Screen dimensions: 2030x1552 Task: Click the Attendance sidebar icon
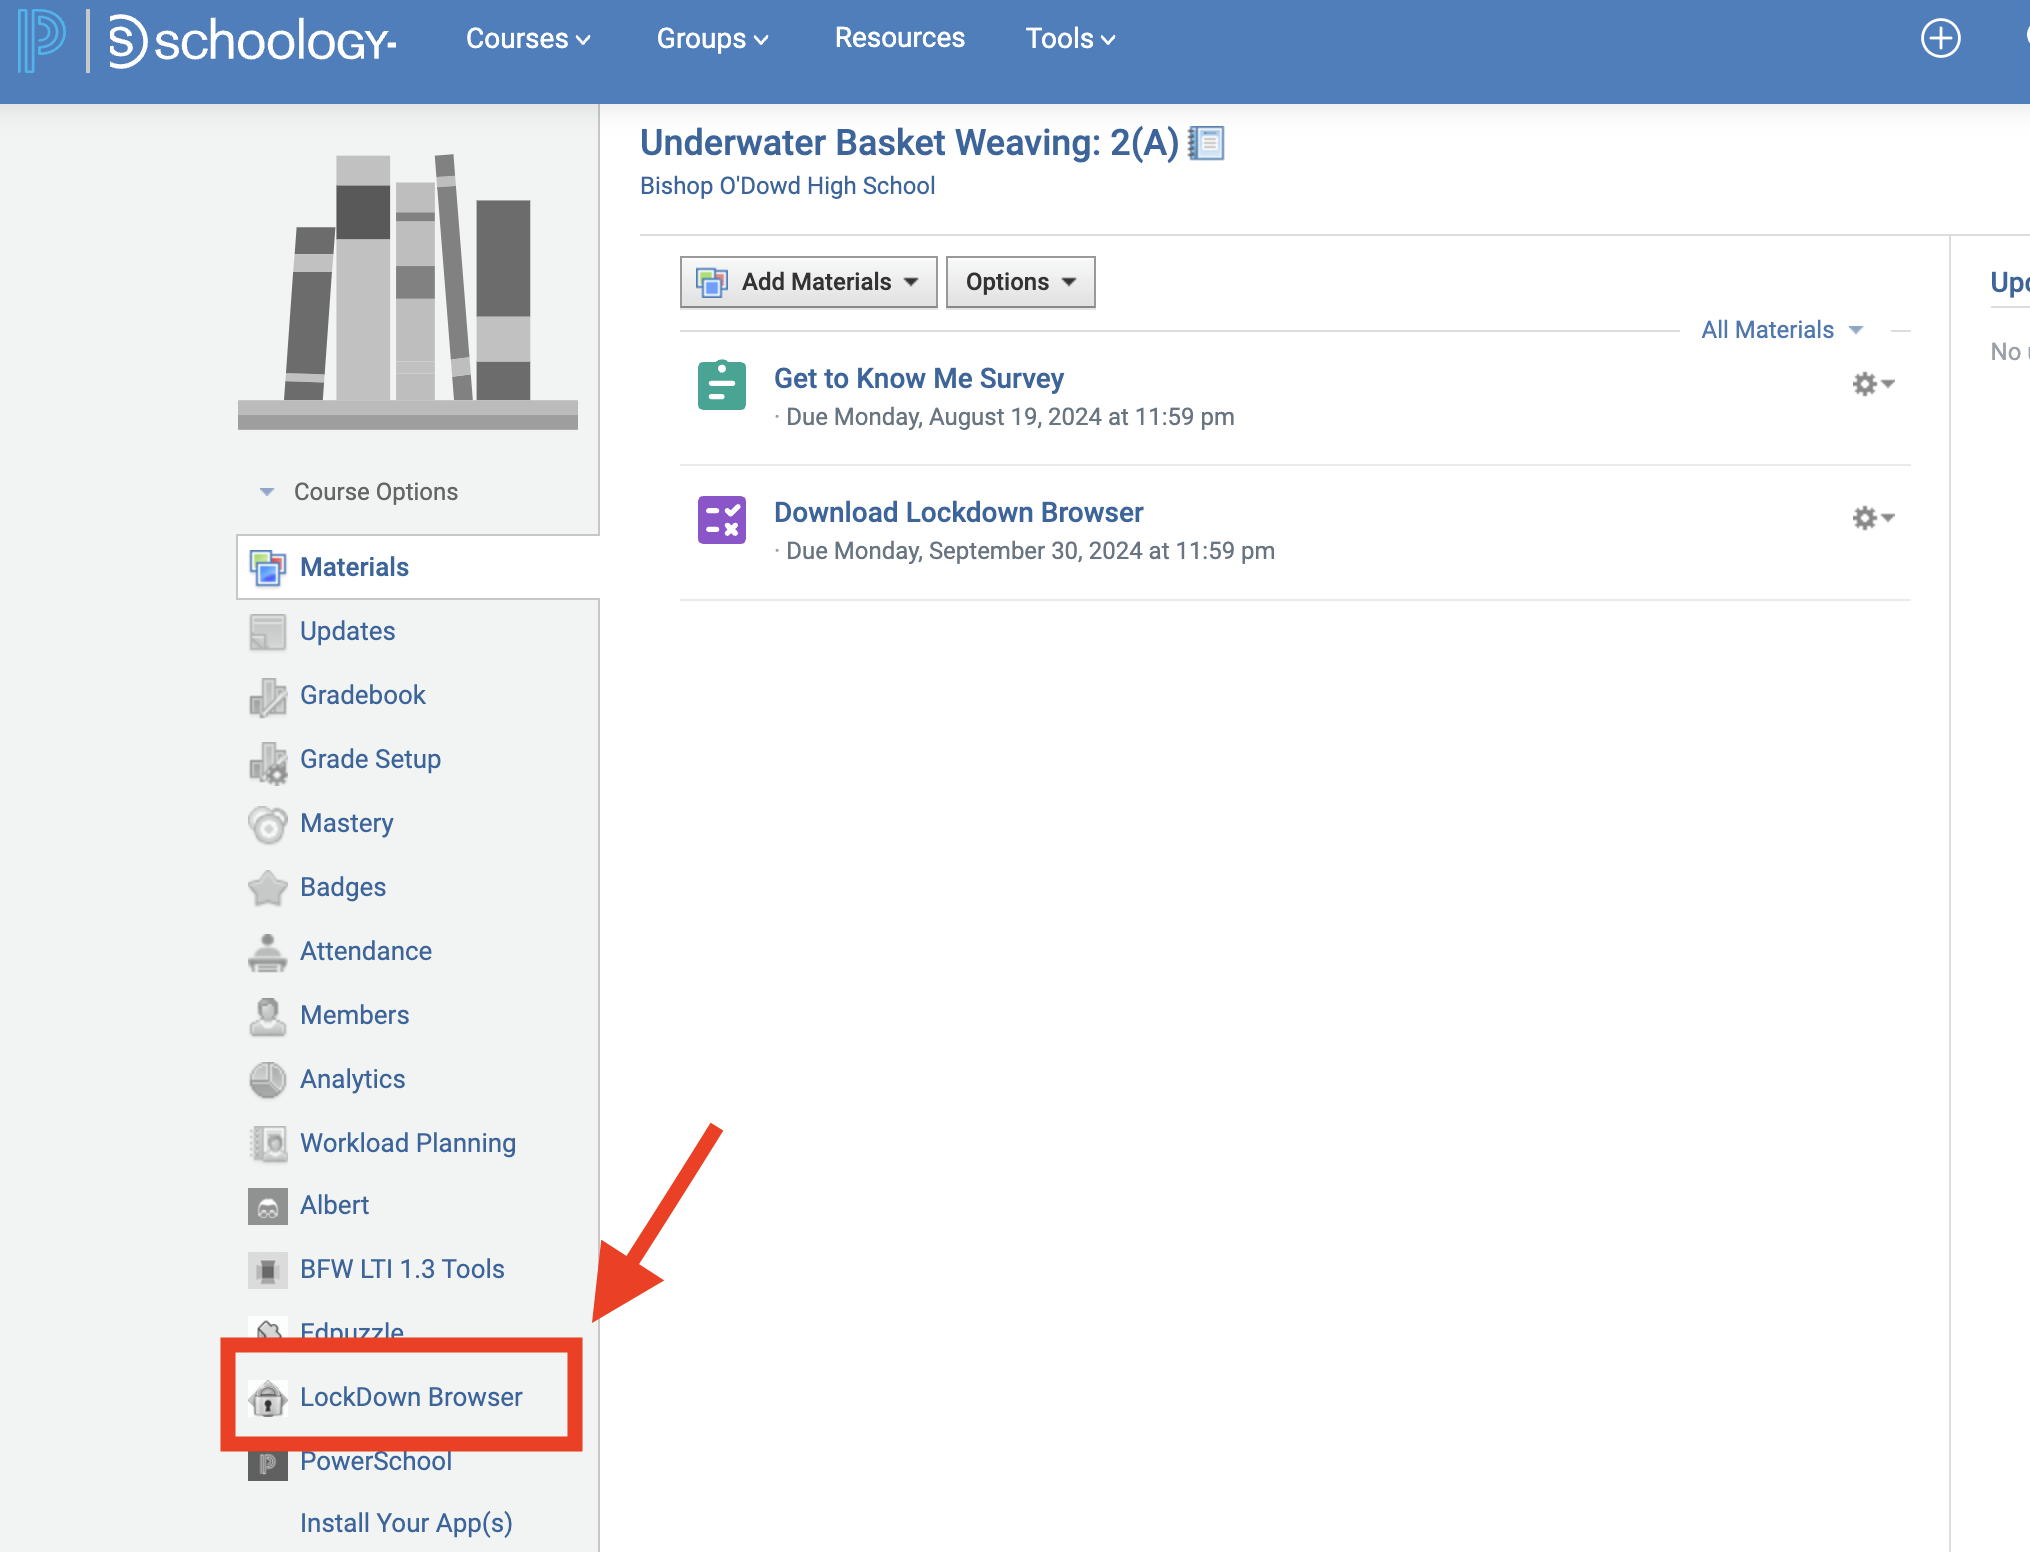coord(267,953)
